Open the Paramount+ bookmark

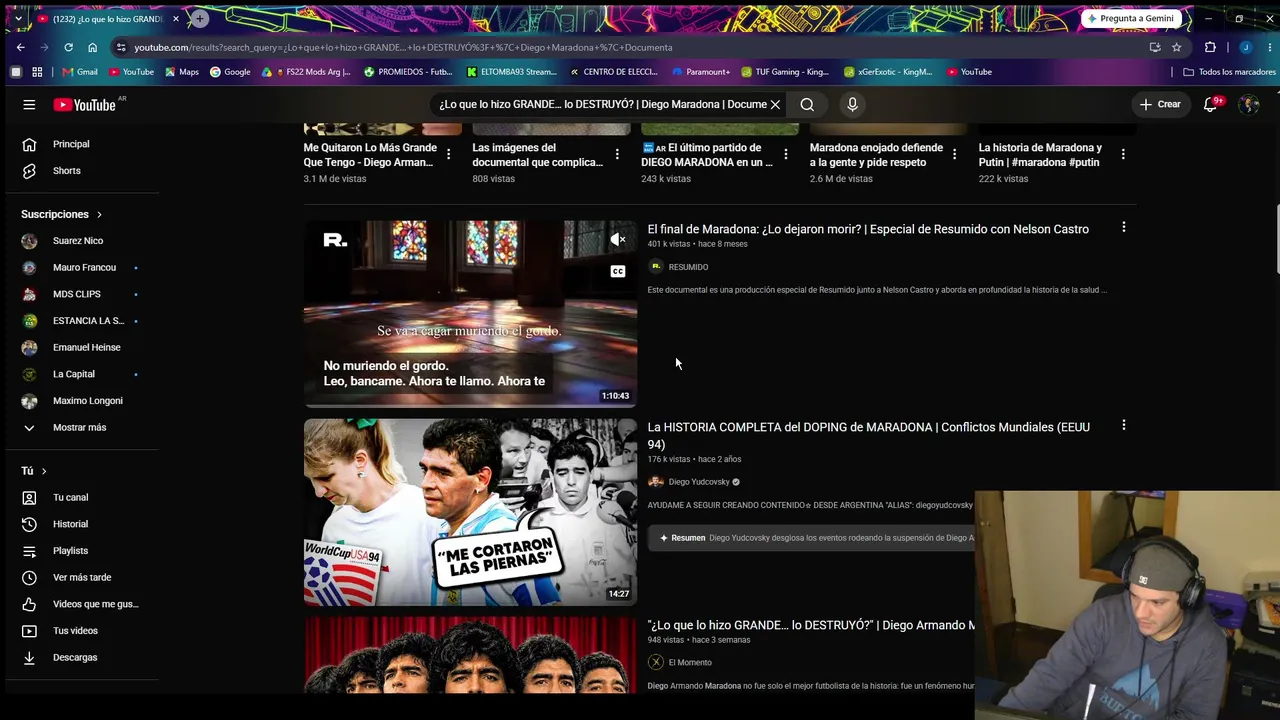[701, 72]
